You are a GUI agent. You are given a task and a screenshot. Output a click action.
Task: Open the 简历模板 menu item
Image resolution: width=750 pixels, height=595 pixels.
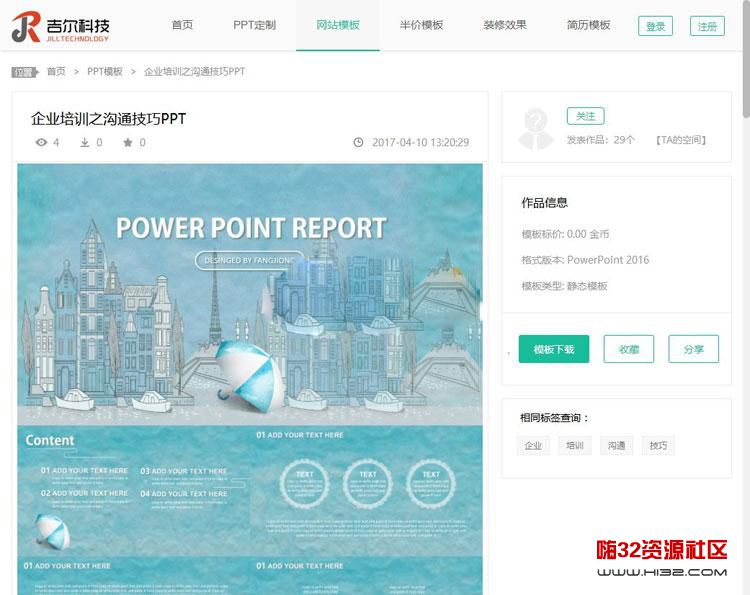click(588, 25)
